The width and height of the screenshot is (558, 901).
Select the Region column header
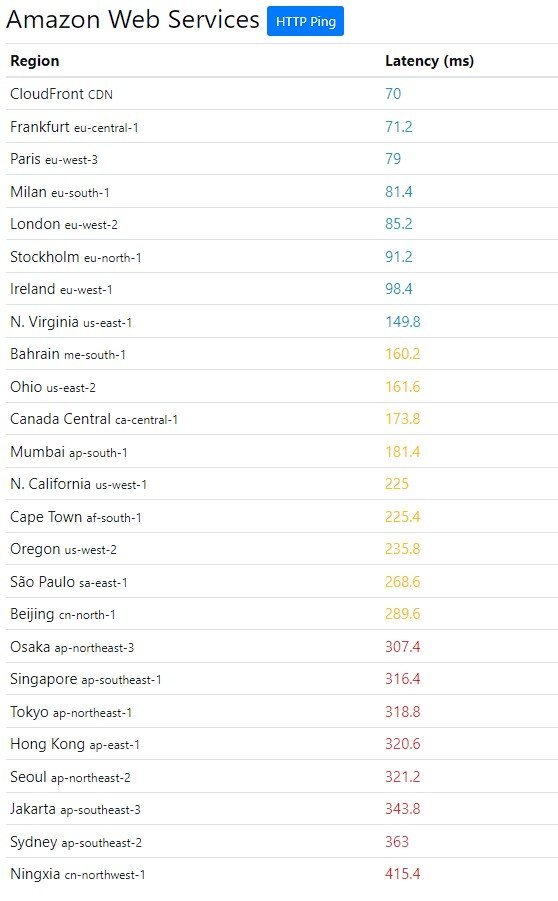coord(34,61)
